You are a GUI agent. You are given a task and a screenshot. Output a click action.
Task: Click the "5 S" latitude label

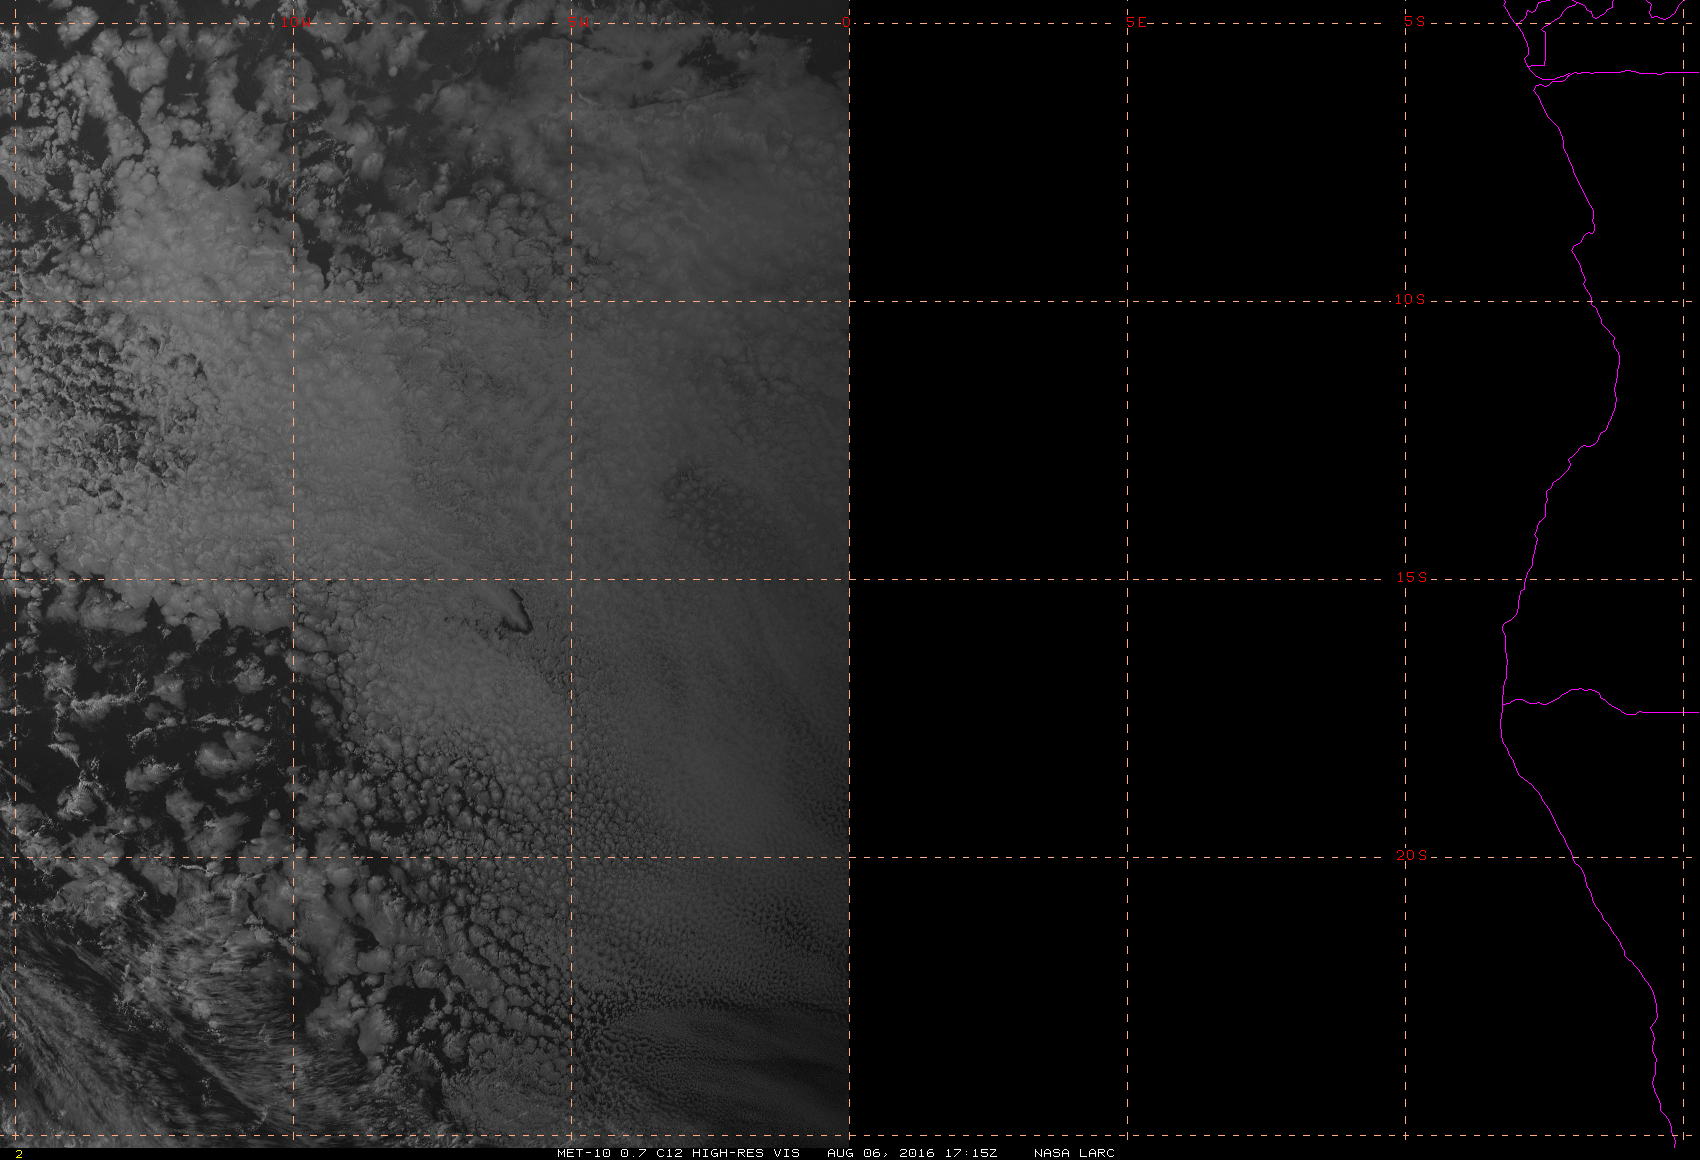(x=1414, y=21)
